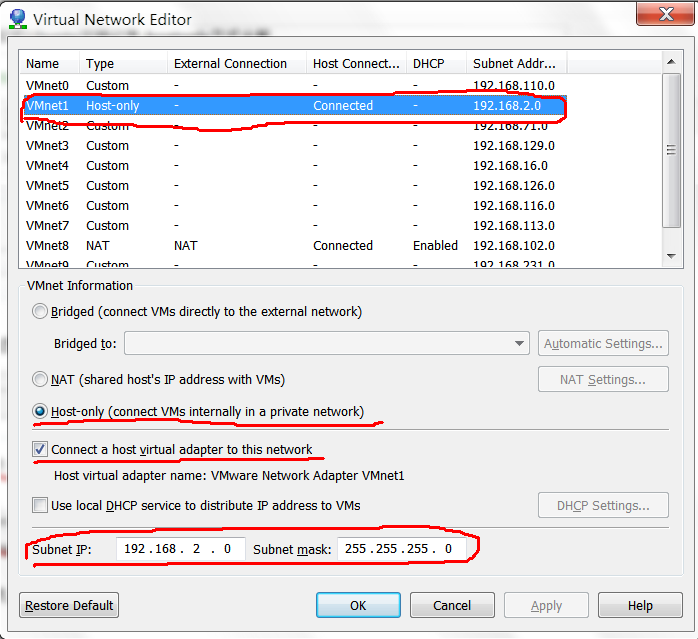Viewport: 698px width, 639px height.
Task: Click subnet address 192.168.110.0
Action: click(514, 85)
